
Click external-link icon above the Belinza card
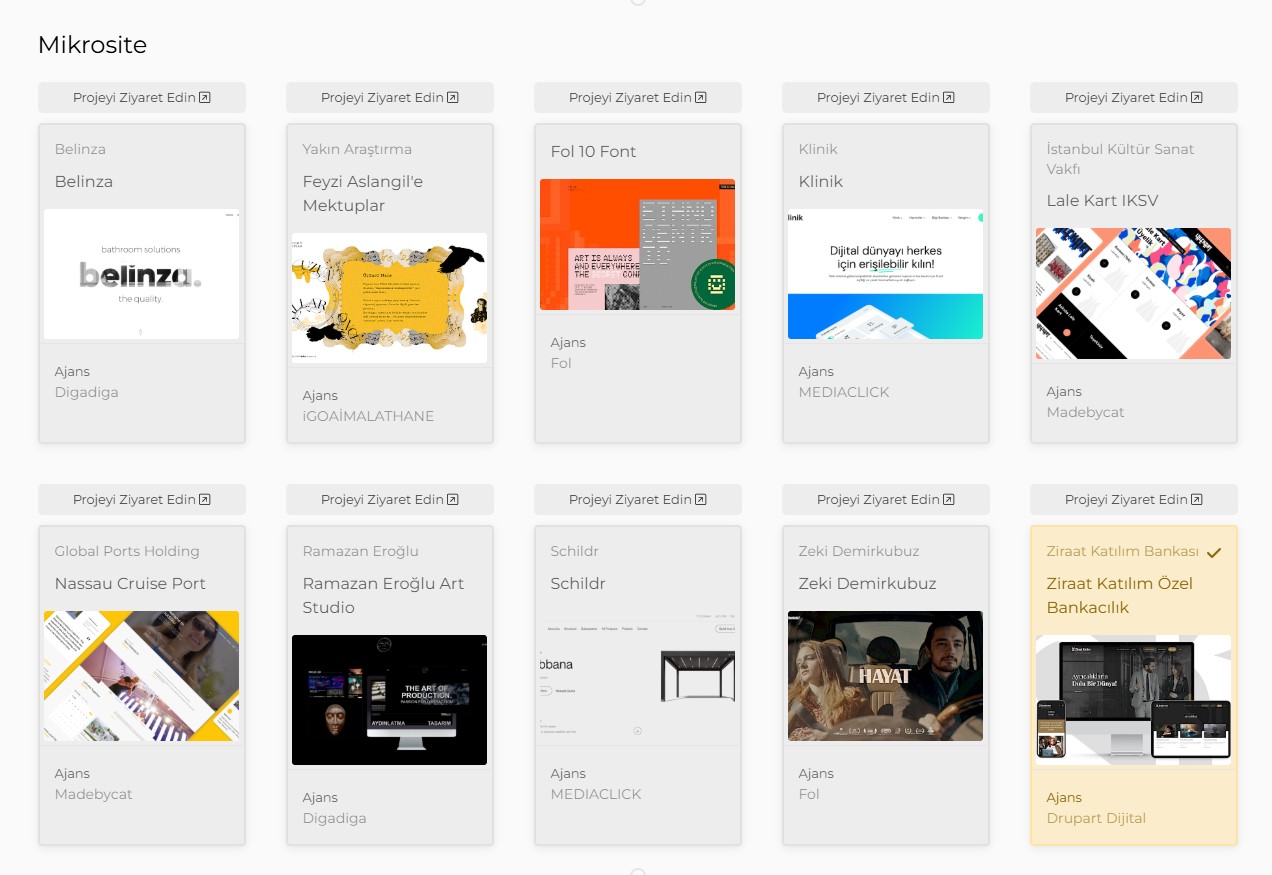pyautogui.click(x=205, y=98)
